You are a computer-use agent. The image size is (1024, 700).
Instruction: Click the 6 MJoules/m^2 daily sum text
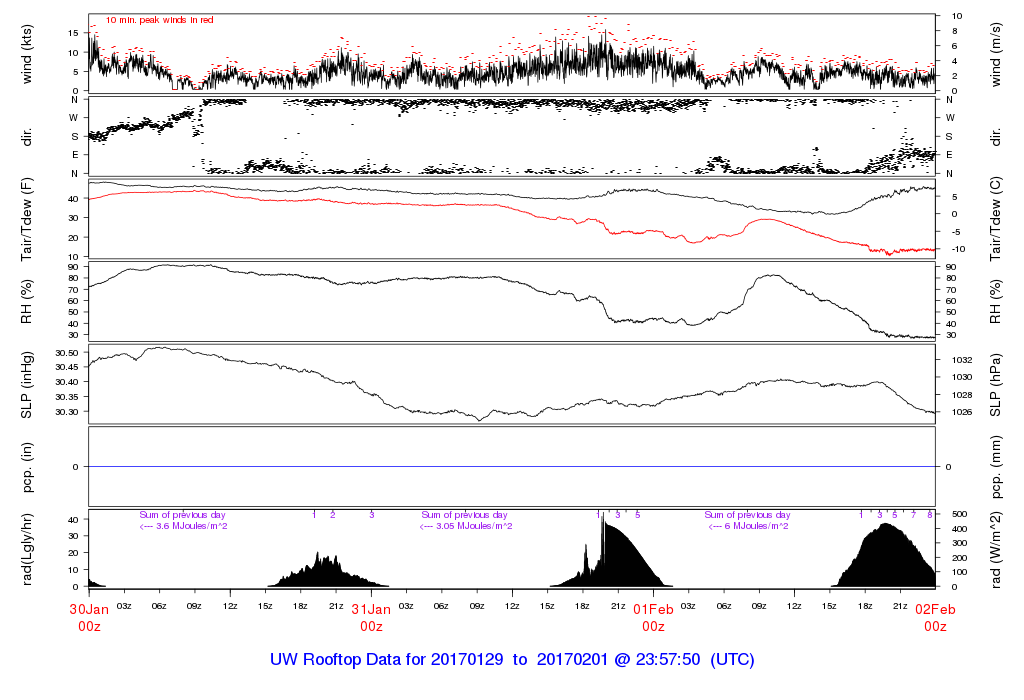tap(750, 526)
